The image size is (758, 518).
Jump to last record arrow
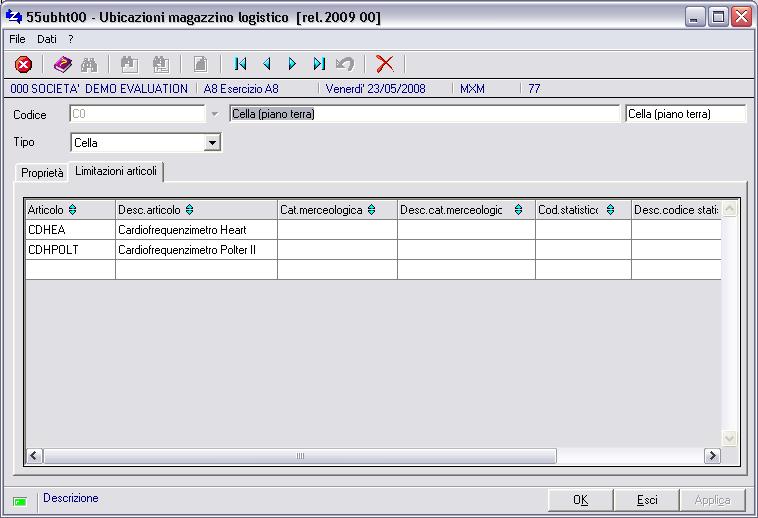(x=319, y=64)
